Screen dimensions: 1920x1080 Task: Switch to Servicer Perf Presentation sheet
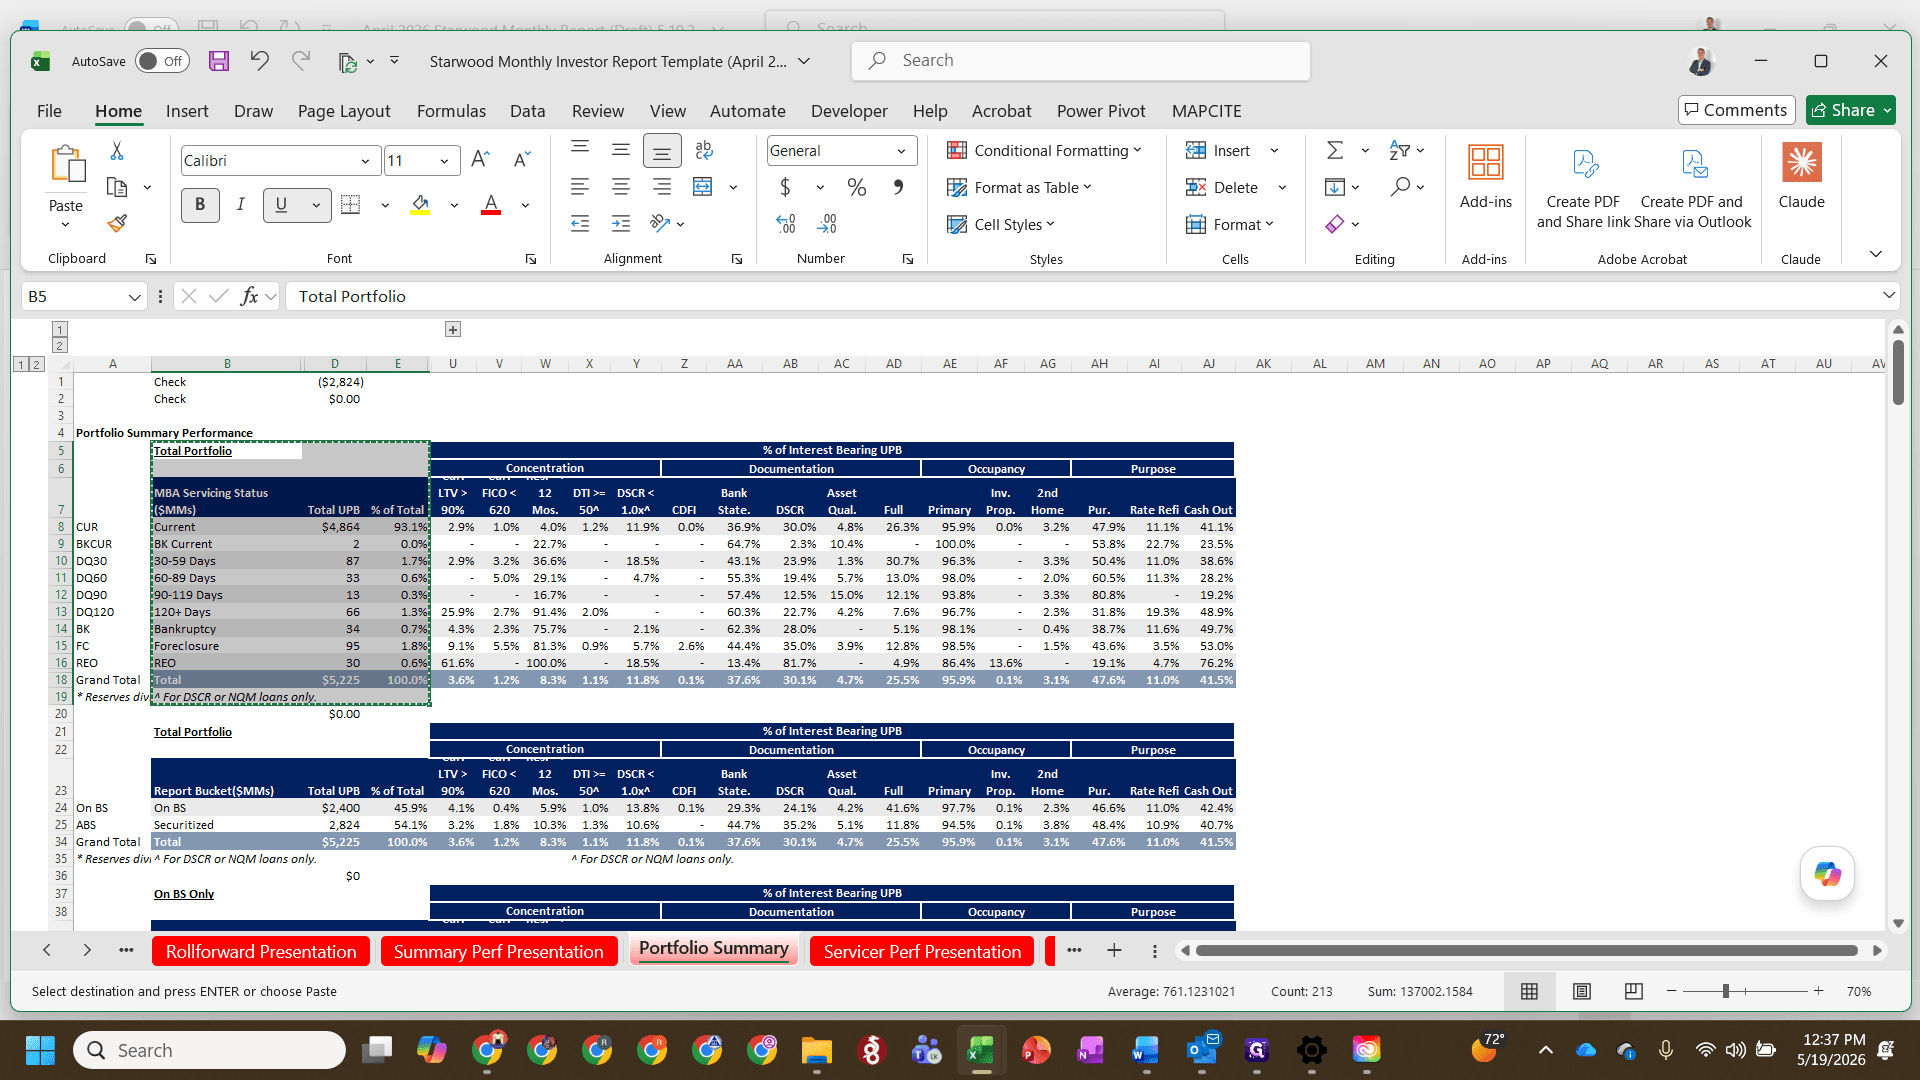tap(922, 951)
